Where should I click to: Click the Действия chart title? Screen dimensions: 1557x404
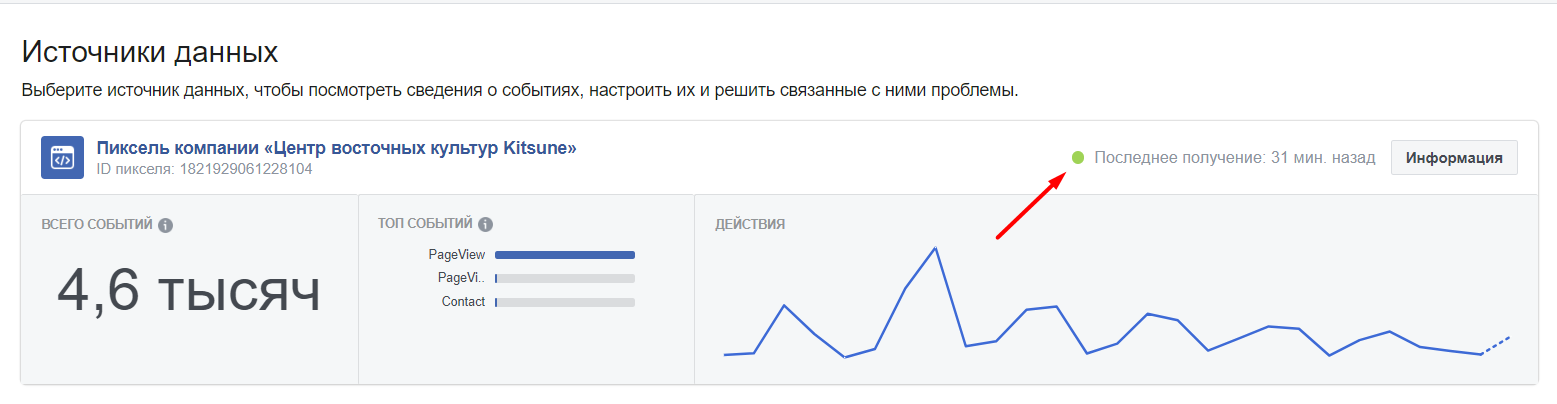(x=750, y=224)
